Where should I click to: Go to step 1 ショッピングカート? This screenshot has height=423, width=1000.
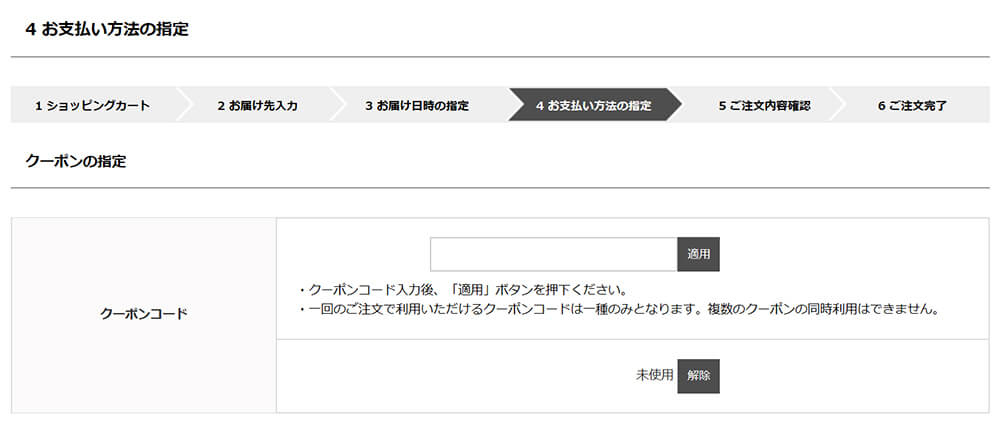click(x=92, y=106)
